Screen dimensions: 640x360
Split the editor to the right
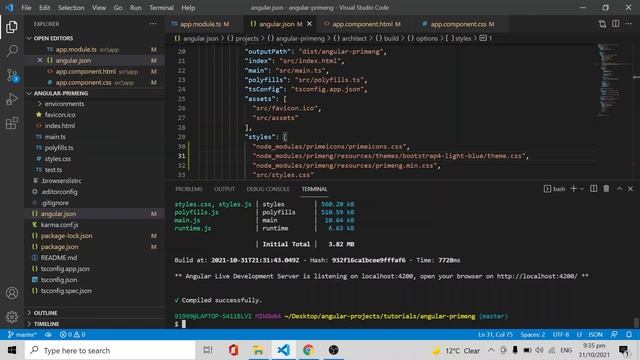616,24
